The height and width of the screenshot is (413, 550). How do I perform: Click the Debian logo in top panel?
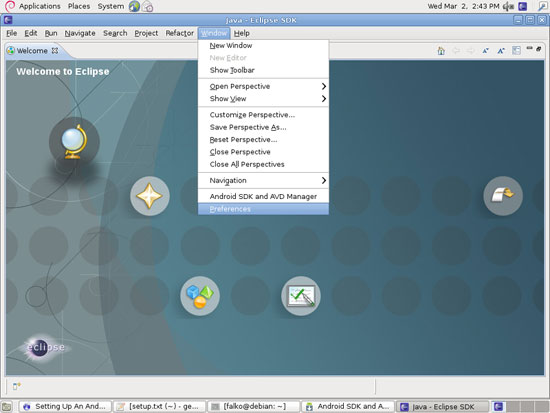(x=9, y=6)
